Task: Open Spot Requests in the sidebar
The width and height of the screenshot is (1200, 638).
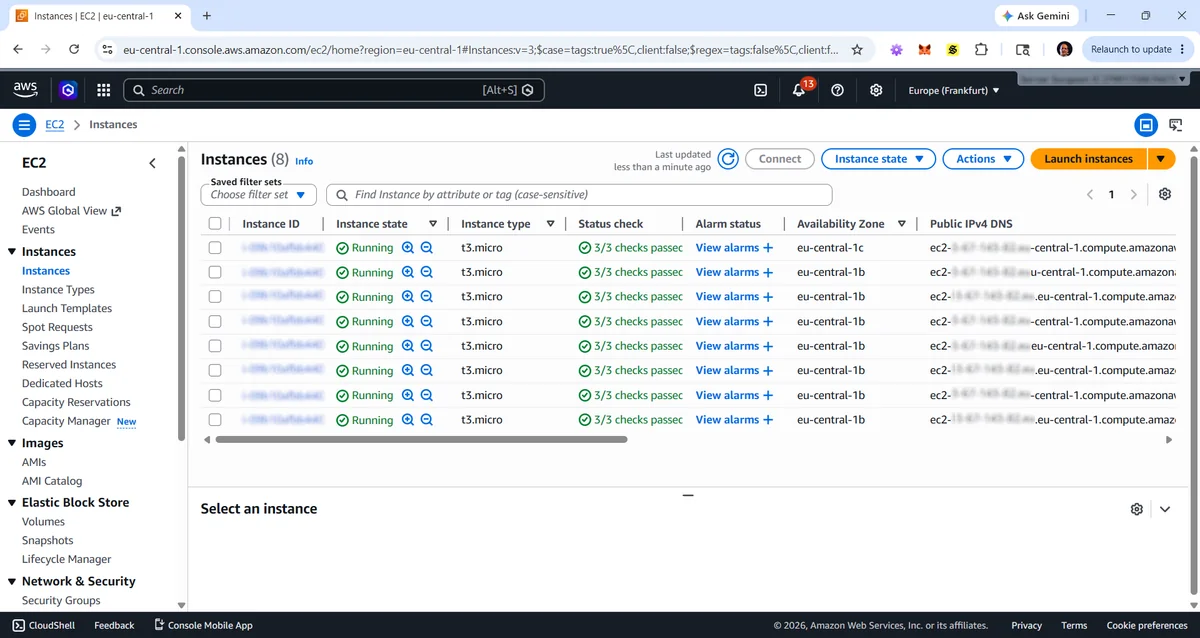Action: click(57, 328)
